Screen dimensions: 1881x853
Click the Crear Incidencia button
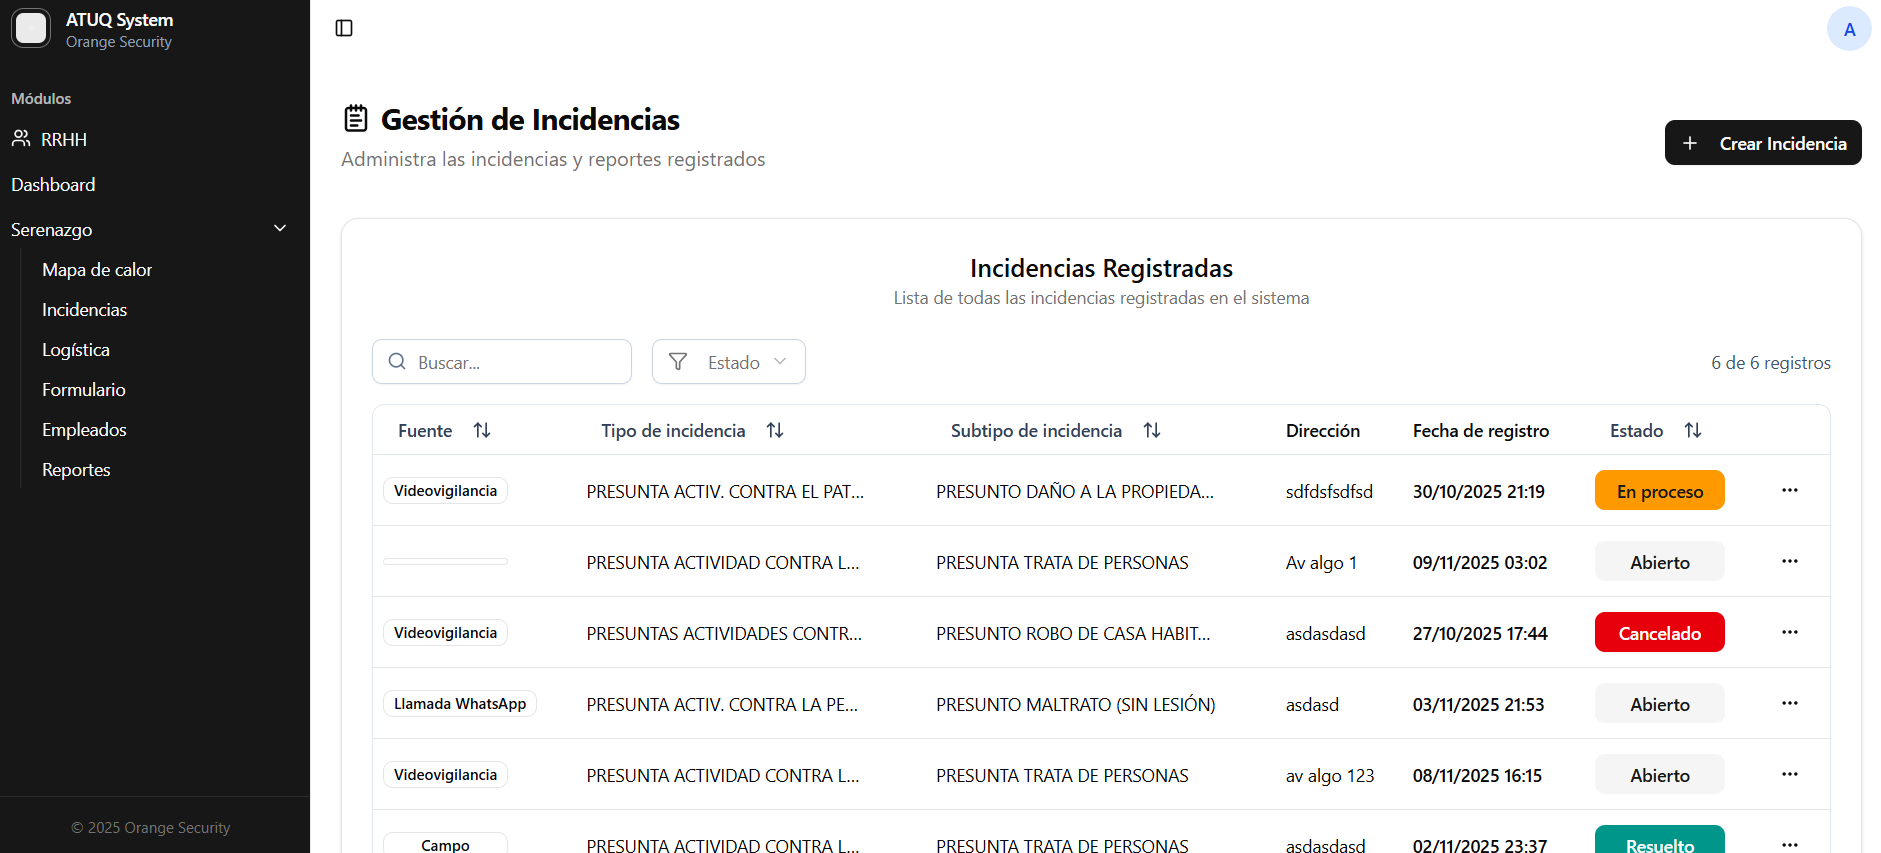click(x=1762, y=143)
